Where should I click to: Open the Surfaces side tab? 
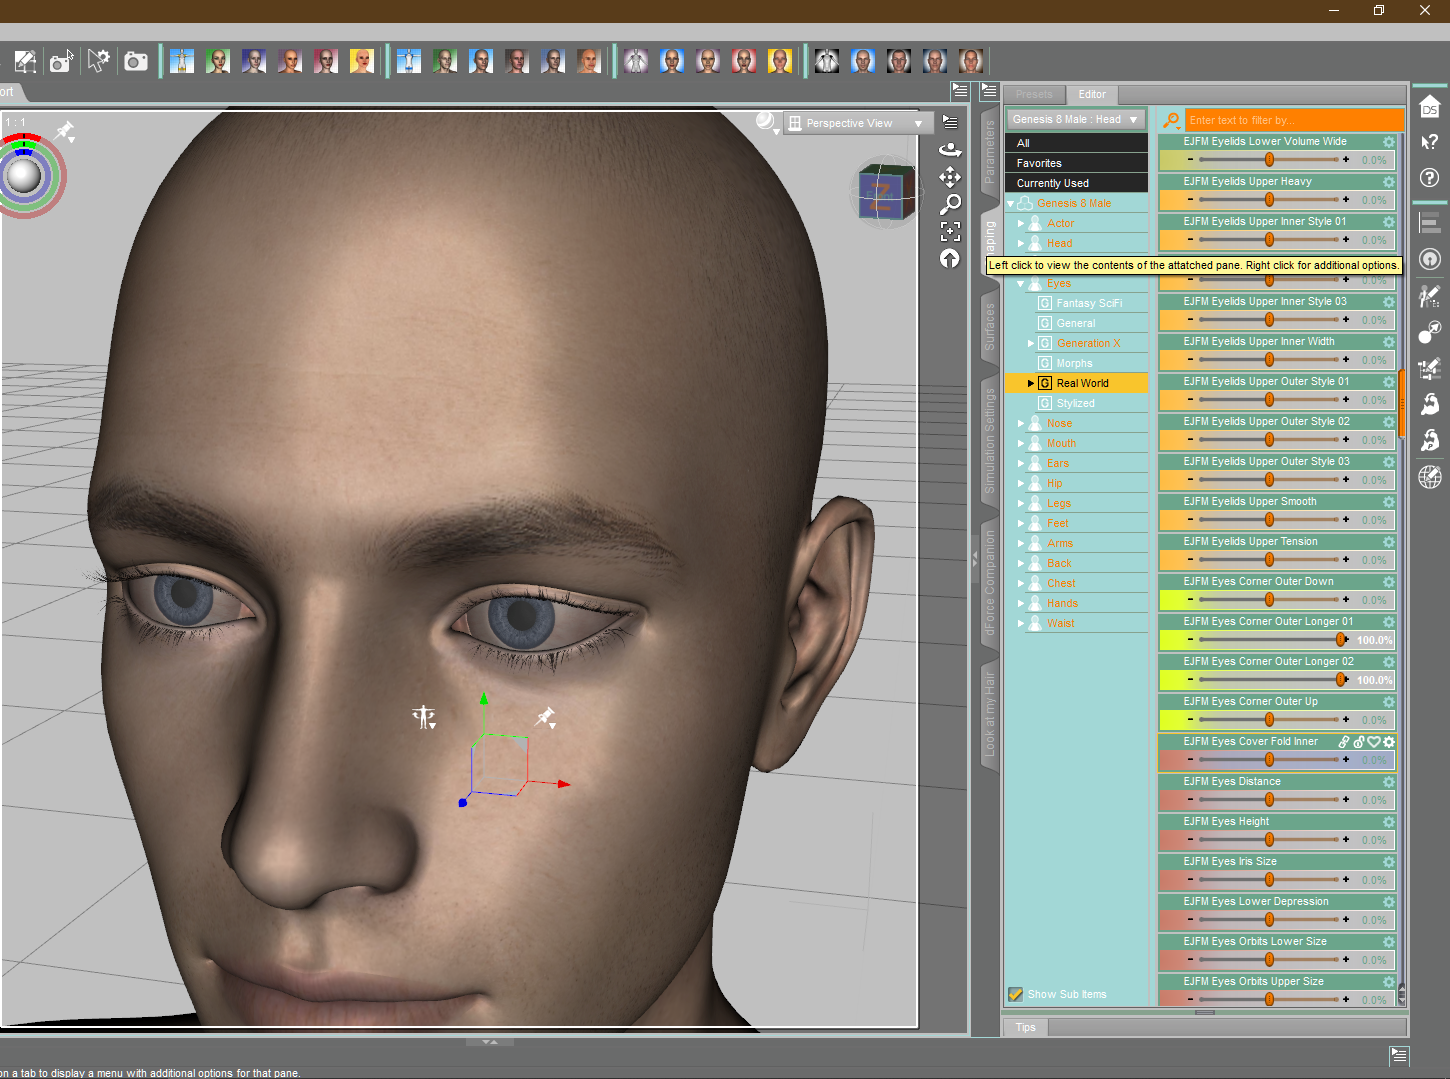(990, 325)
